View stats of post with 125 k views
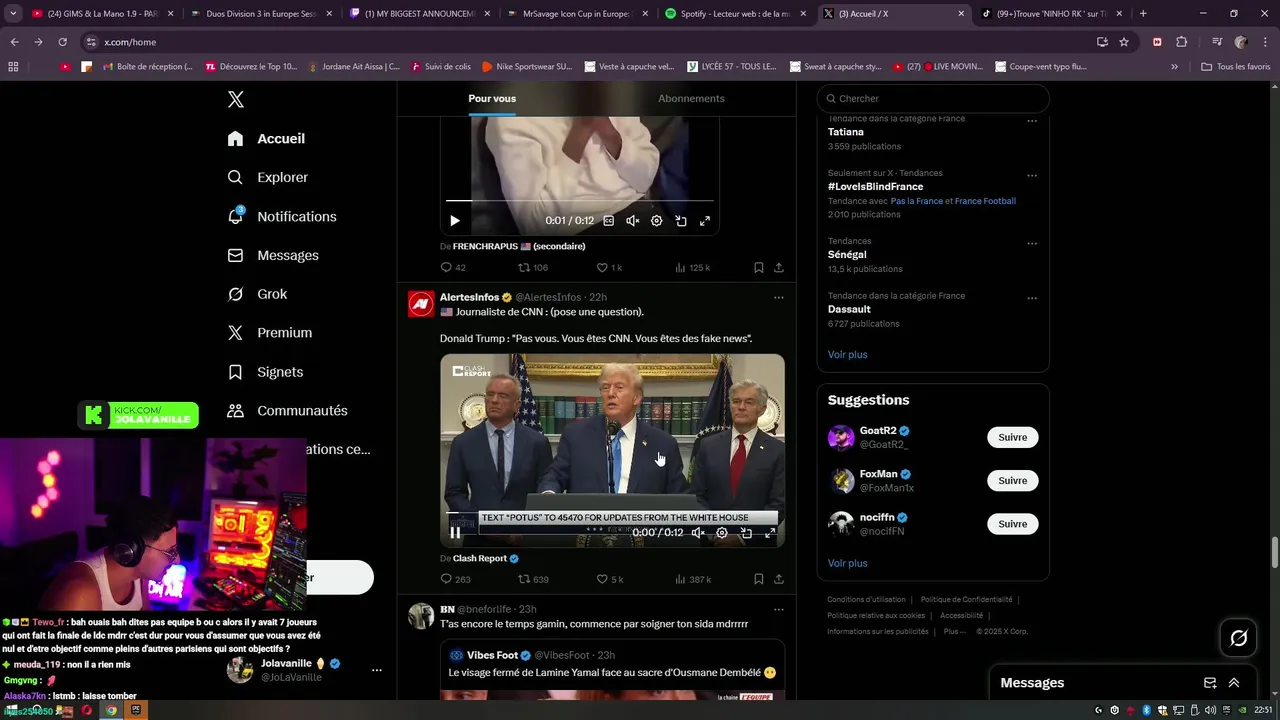This screenshot has height=720, width=1280. coord(692,267)
